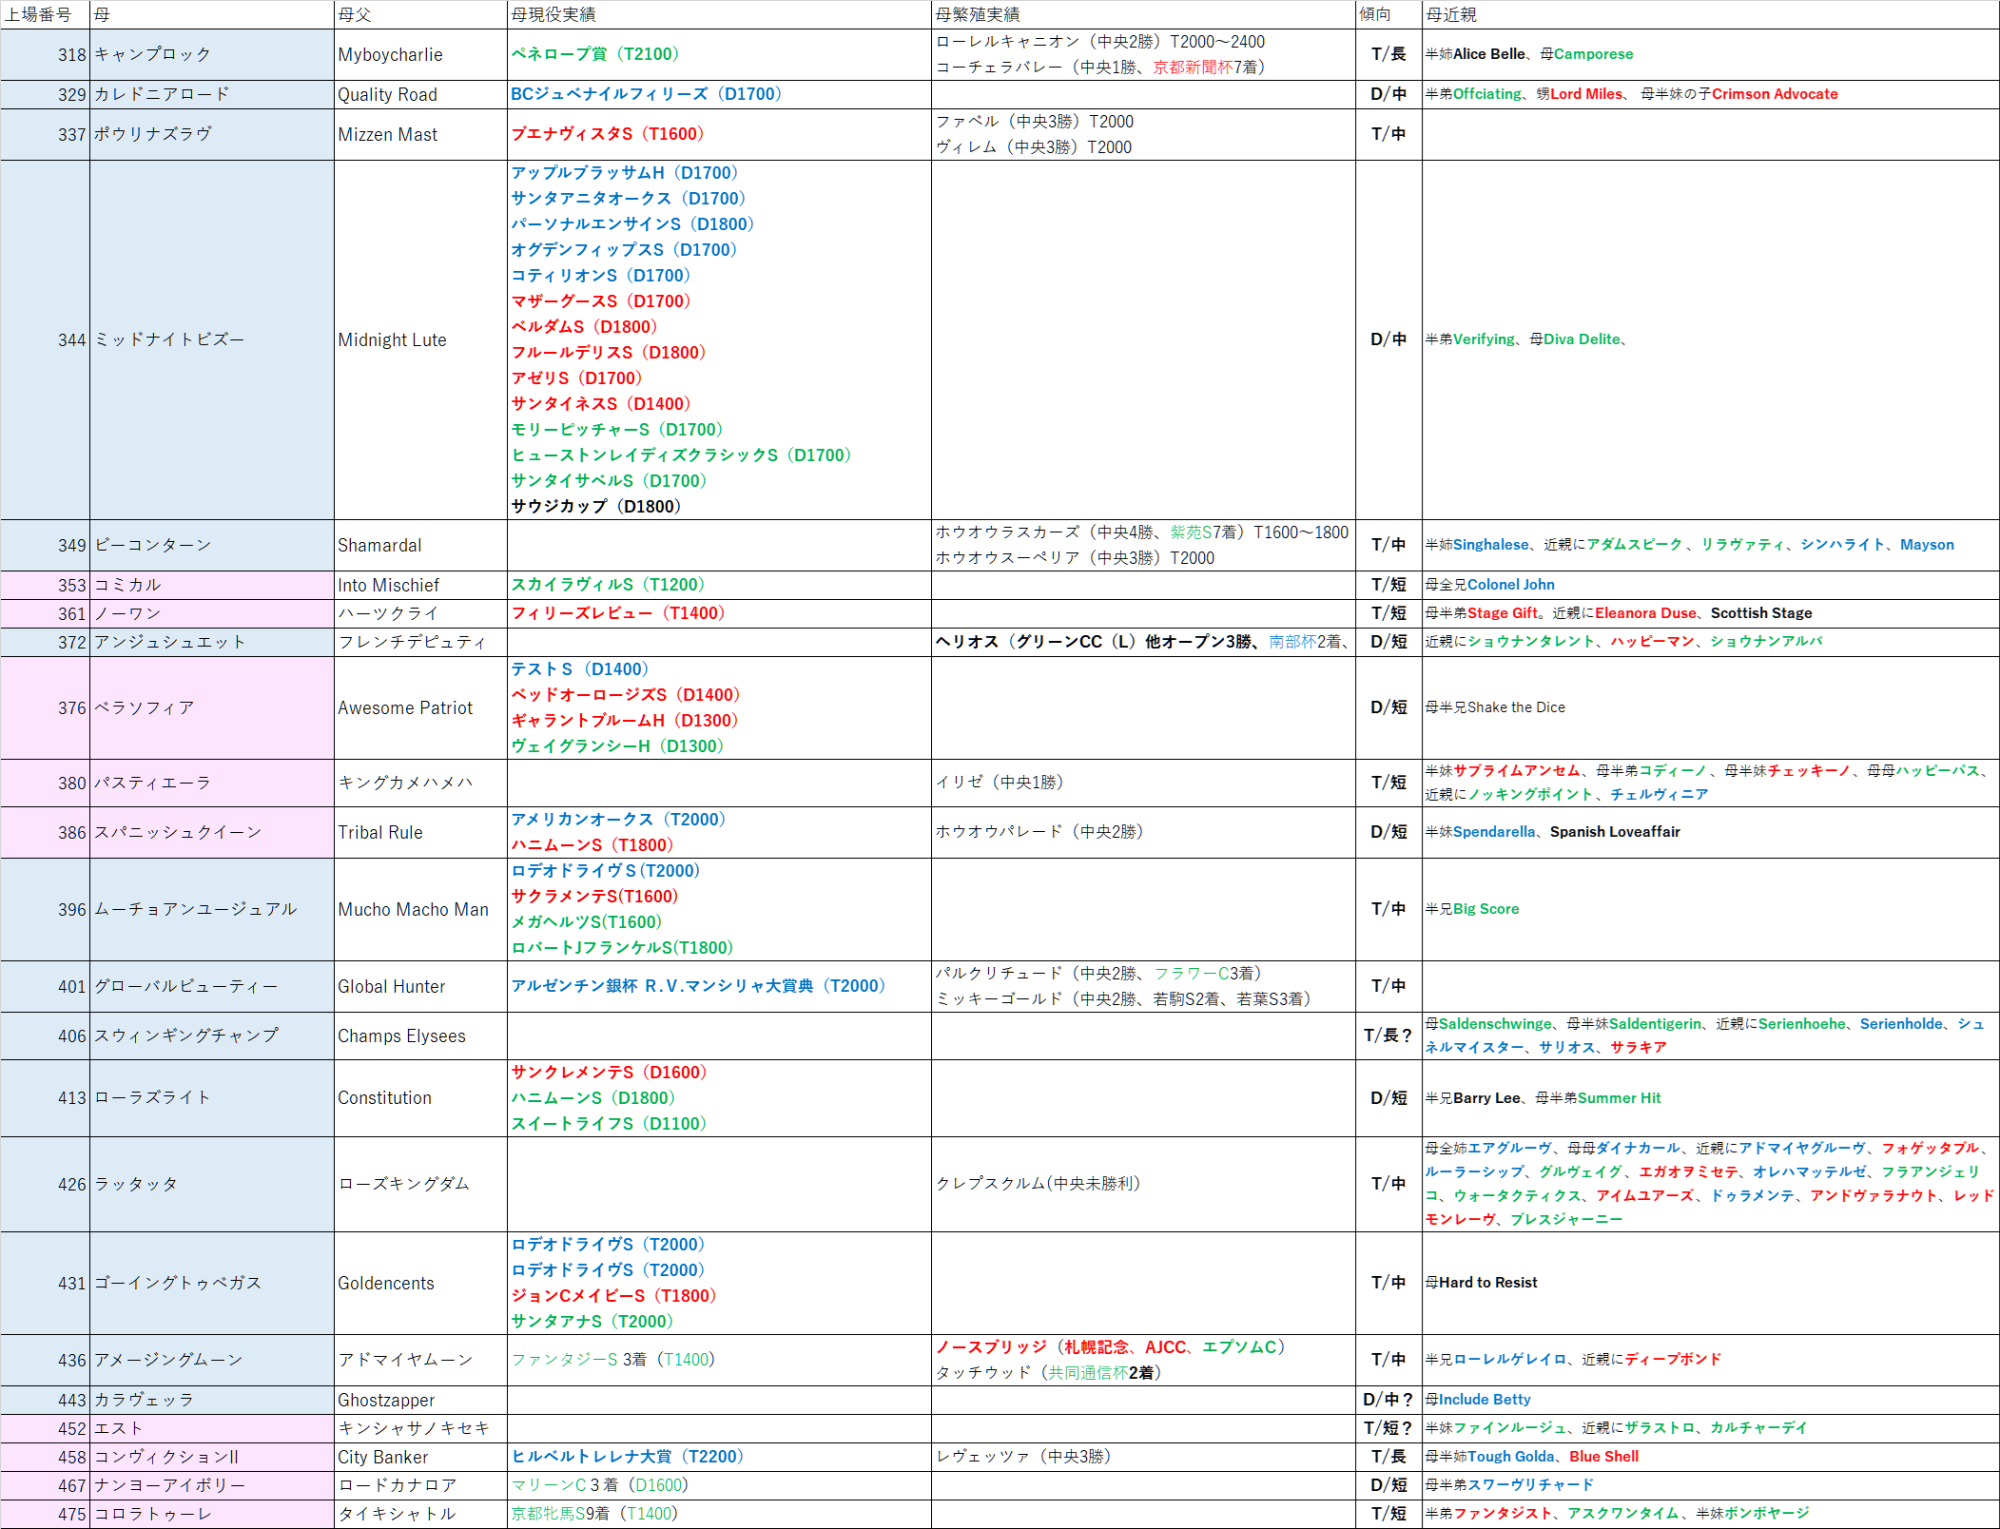
Task: Select the T/長? tendency cell
Action: (1388, 1036)
